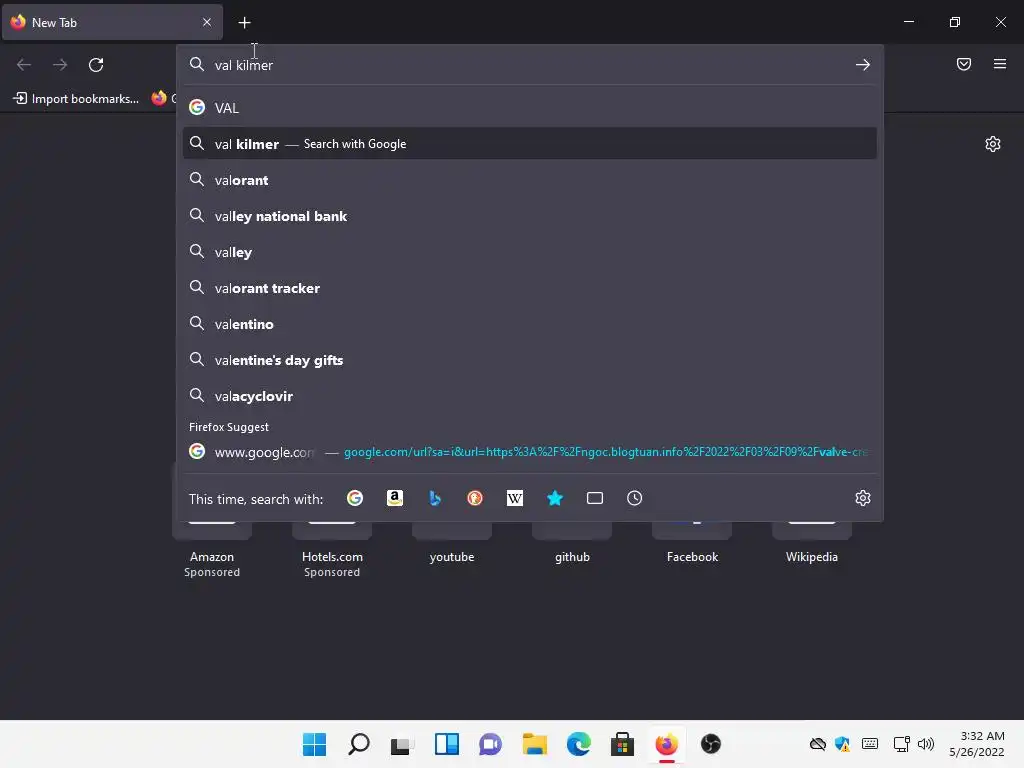Open the network status tray icon
The width and height of the screenshot is (1024, 768).
(901, 744)
